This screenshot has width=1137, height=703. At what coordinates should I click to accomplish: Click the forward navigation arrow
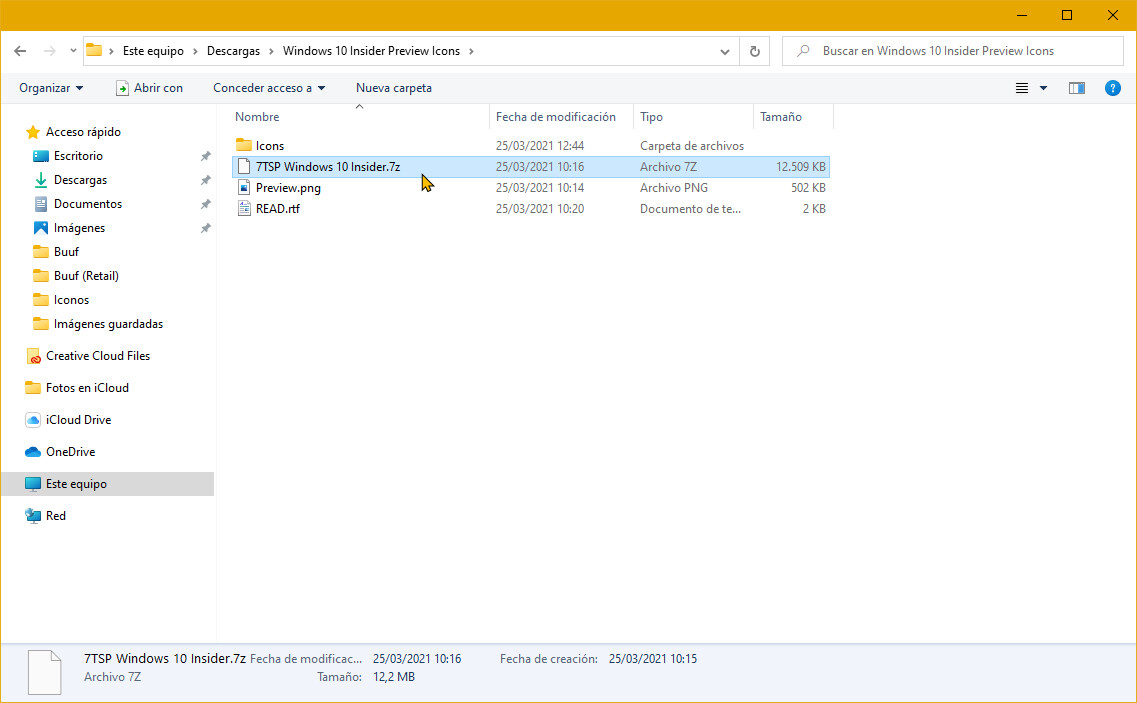click(x=49, y=51)
